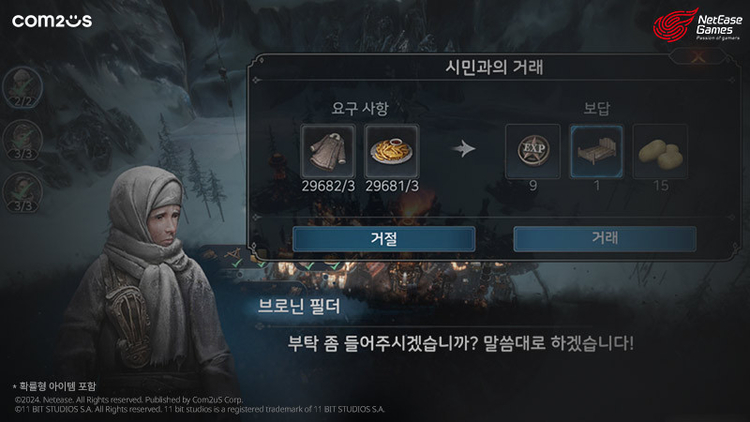This screenshot has height=422, width=750.
Task: Select the fur coat requirement item
Action: (328, 151)
